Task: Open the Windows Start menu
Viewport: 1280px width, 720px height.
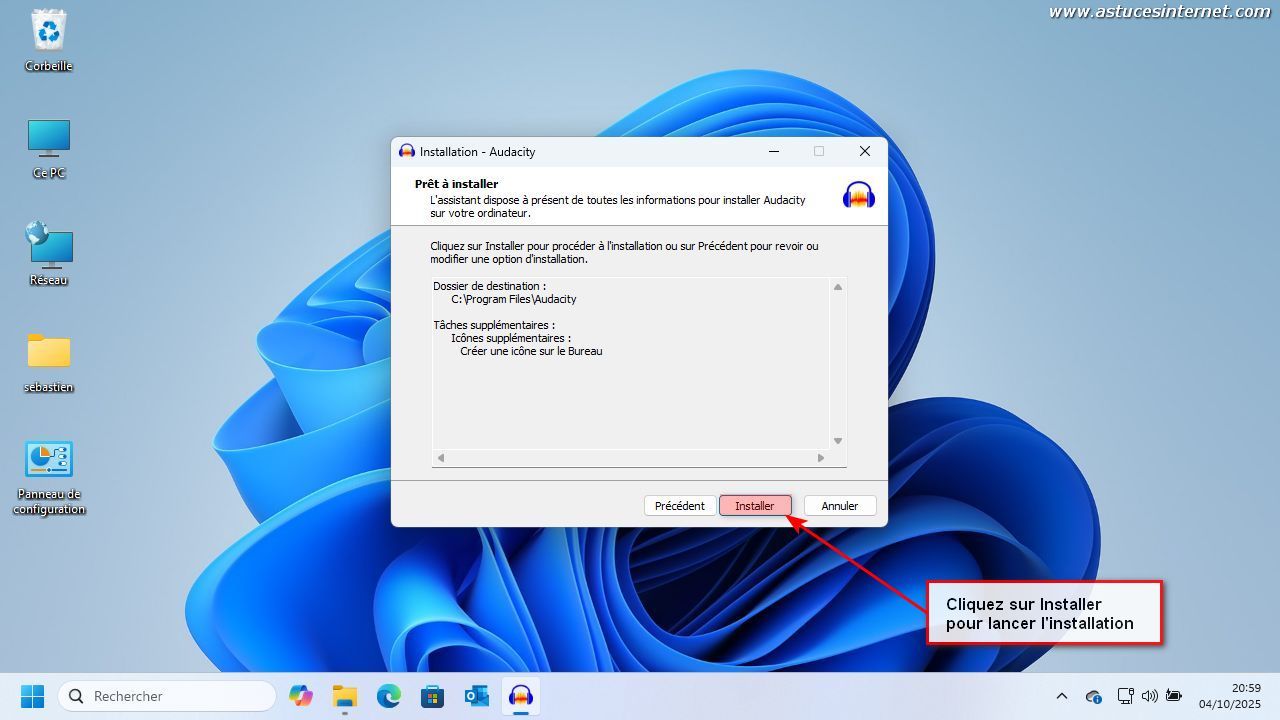Action: click(33, 696)
